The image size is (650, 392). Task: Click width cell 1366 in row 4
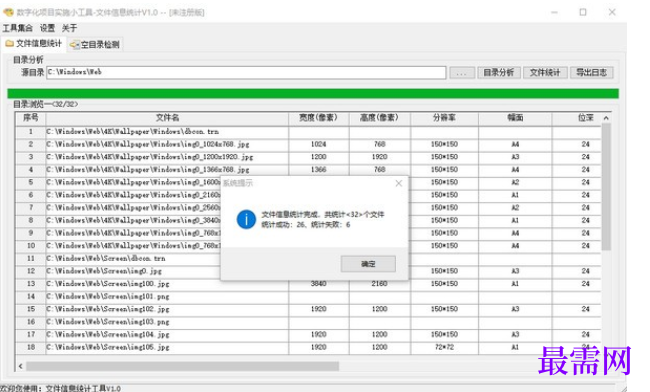click(x=318, y=169)
